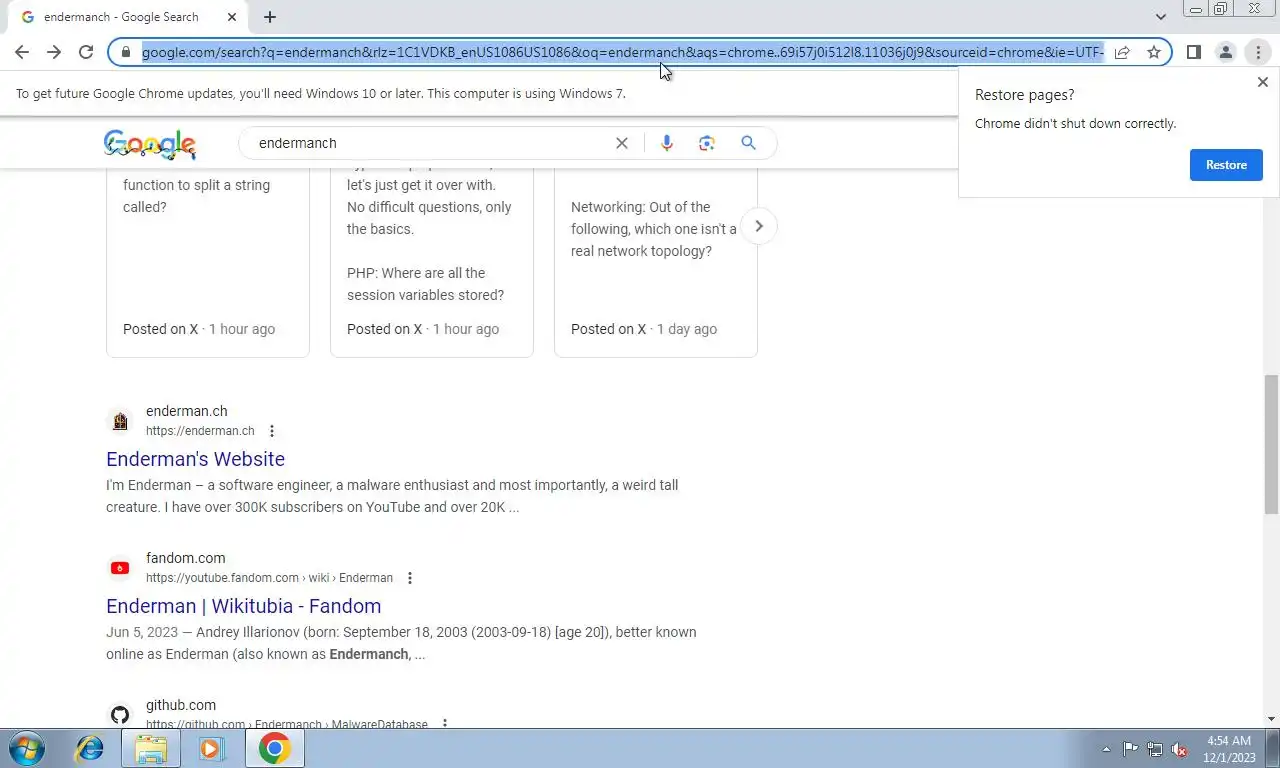Bookmark this tab with star icon
The image size is (1280, 768).
[x=1154, y=52]
